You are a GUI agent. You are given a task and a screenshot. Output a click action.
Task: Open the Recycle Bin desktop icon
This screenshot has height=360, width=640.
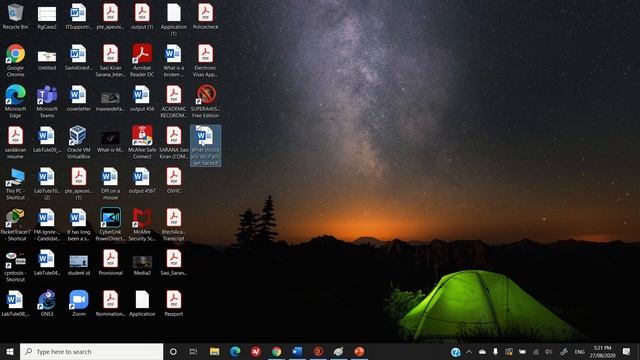pos(16,17)
